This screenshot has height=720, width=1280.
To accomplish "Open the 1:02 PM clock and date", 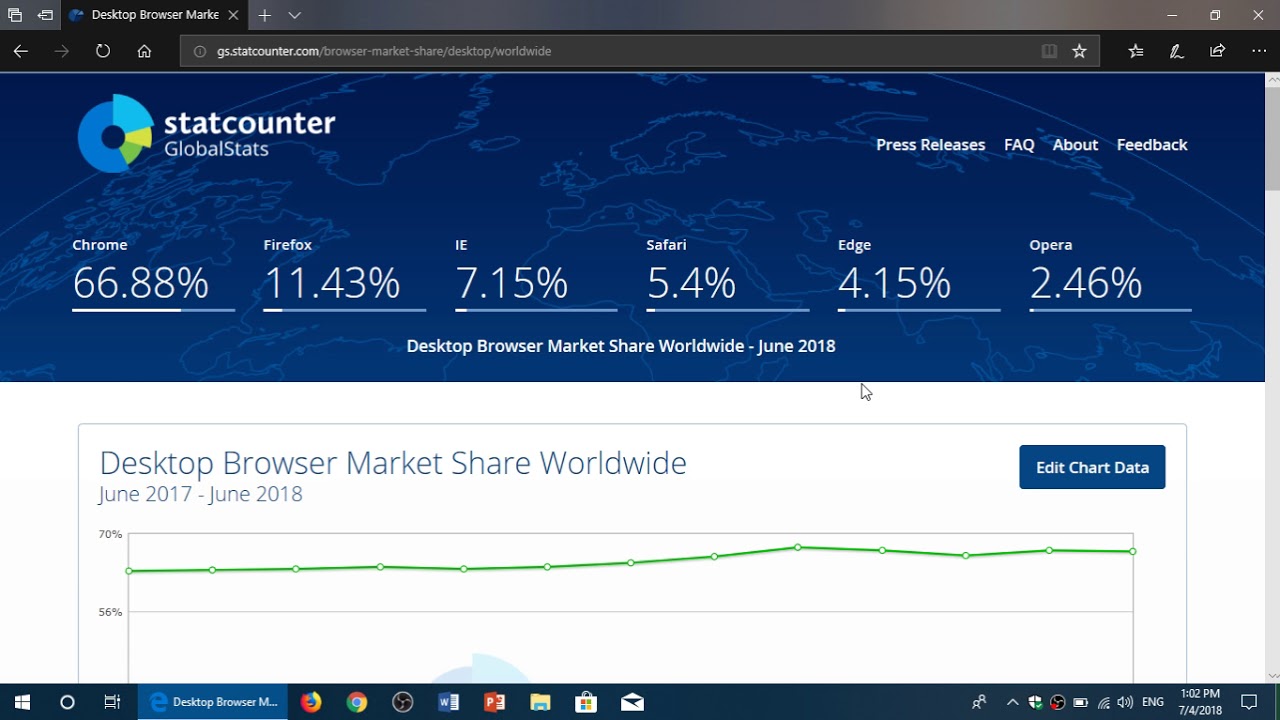I will (x=1200, y=702).
